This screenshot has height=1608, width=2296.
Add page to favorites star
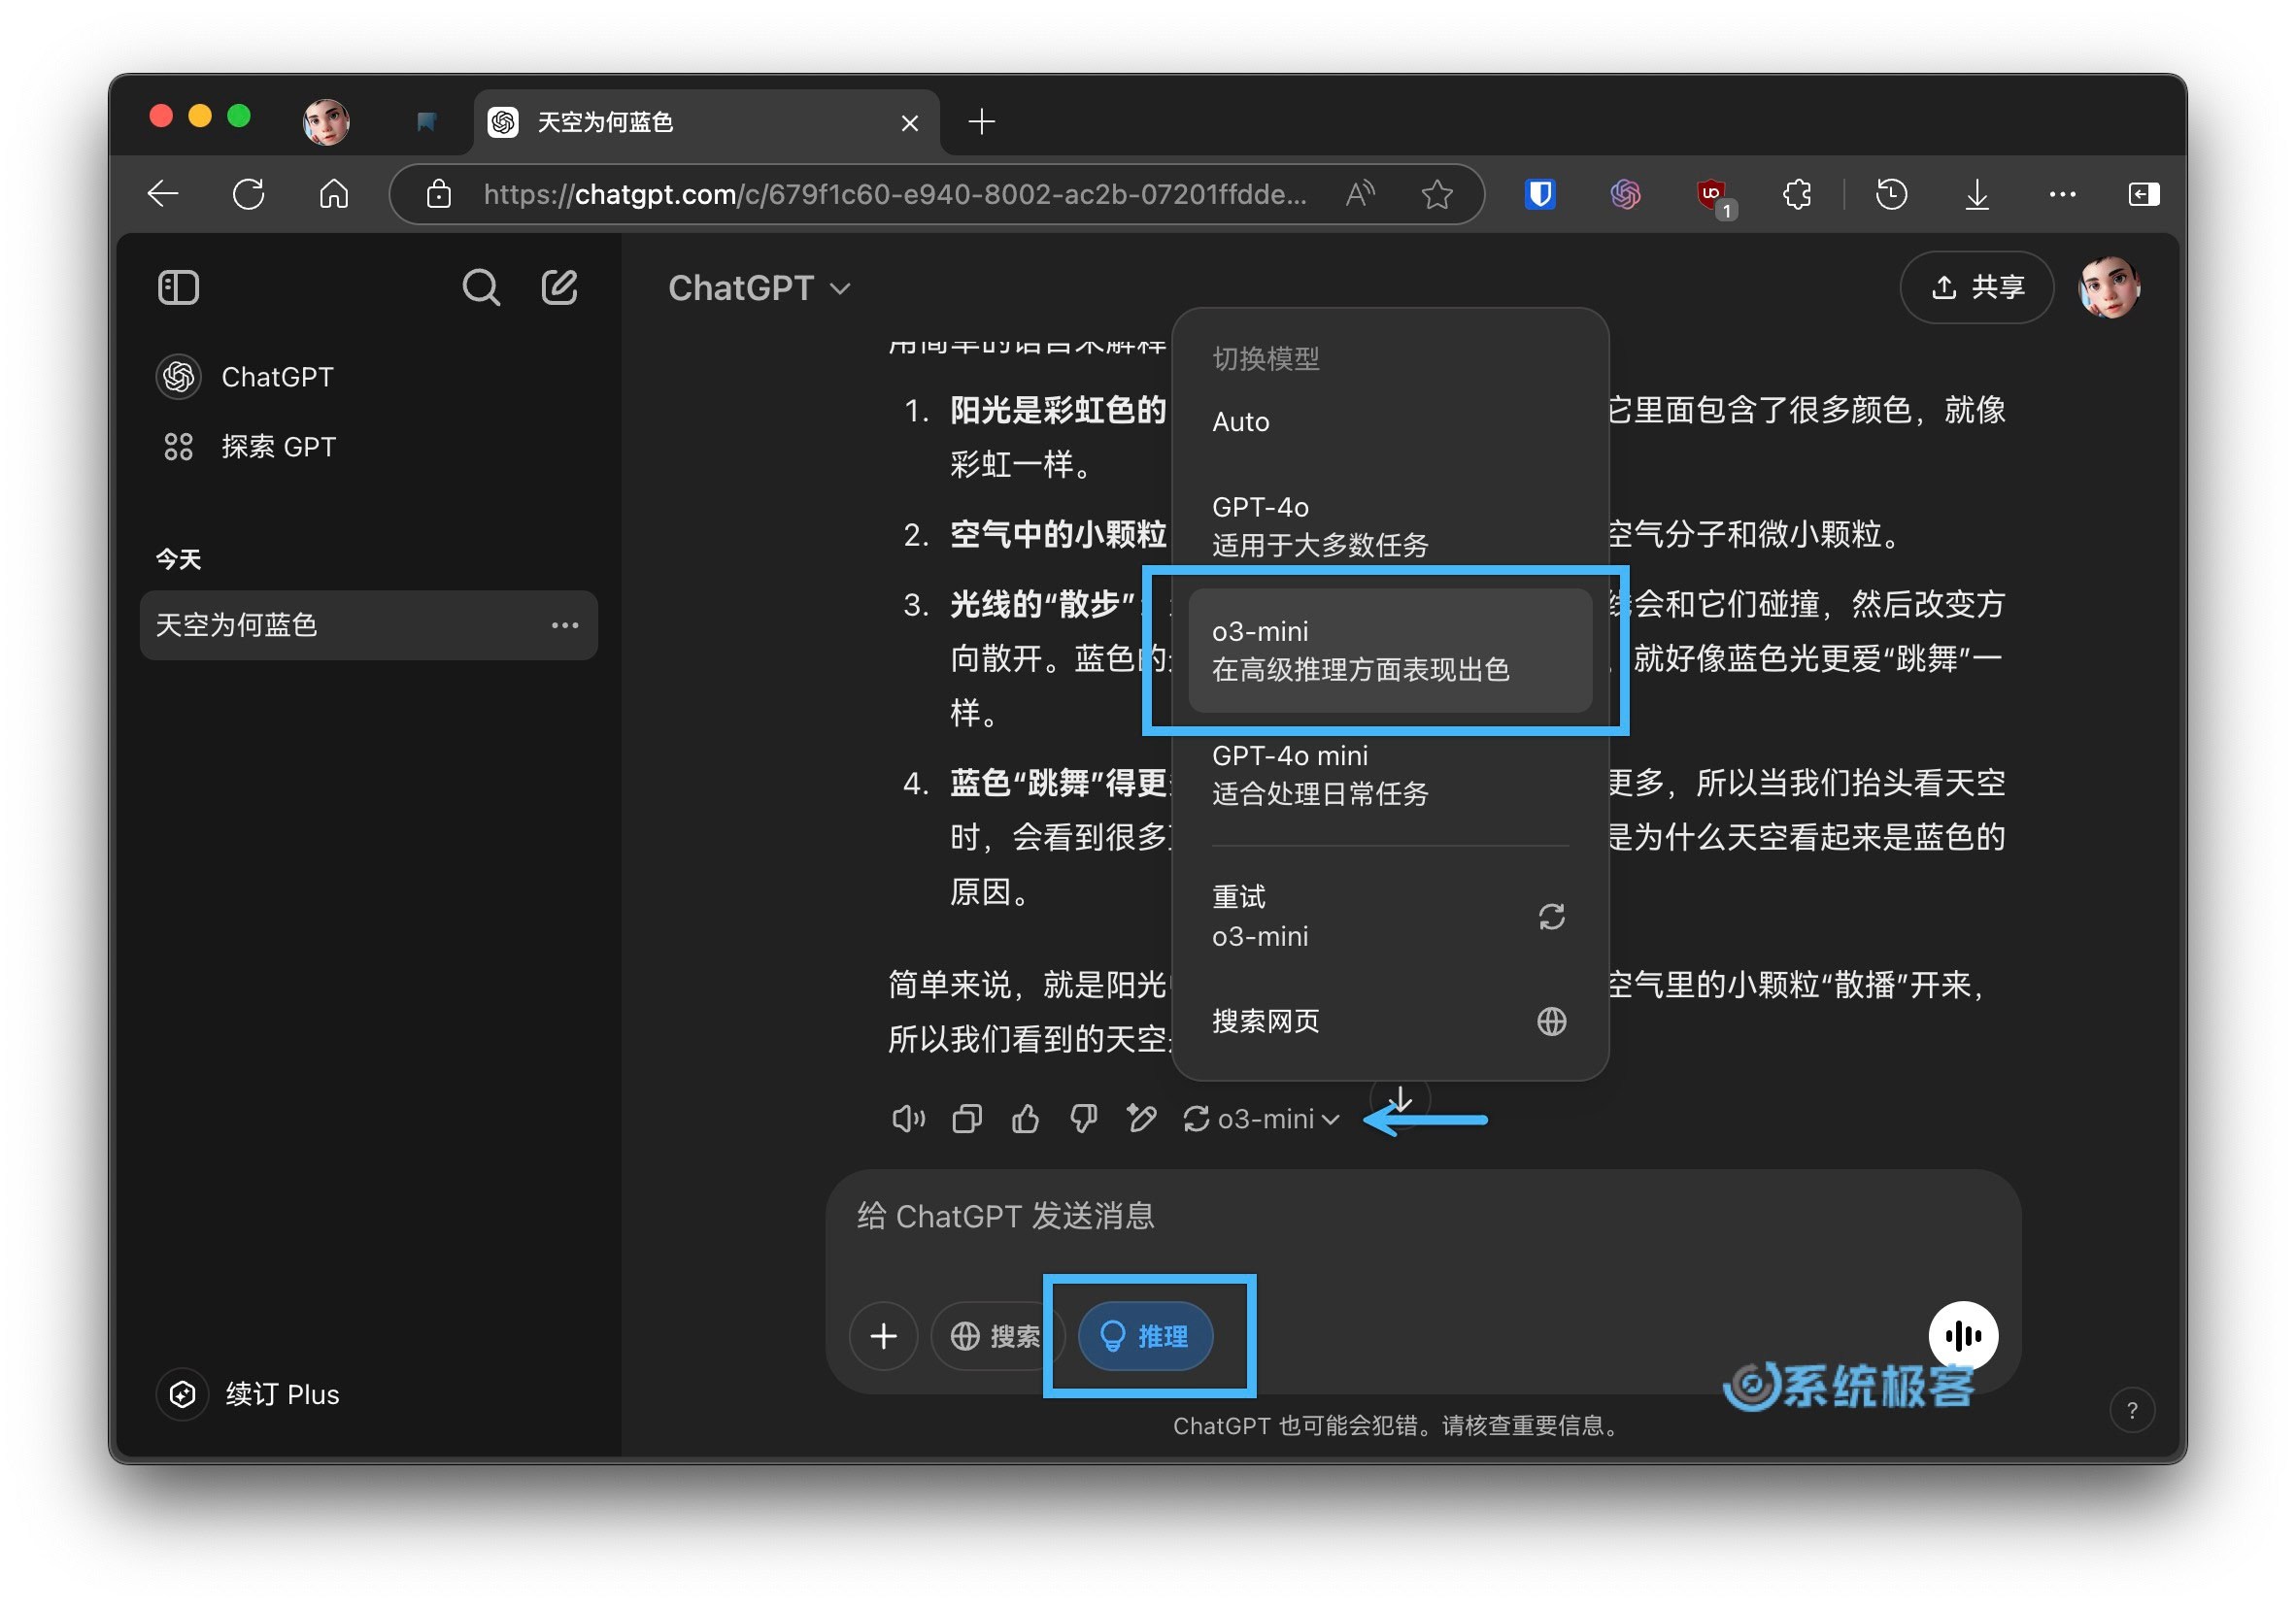tap(1437, 194)
